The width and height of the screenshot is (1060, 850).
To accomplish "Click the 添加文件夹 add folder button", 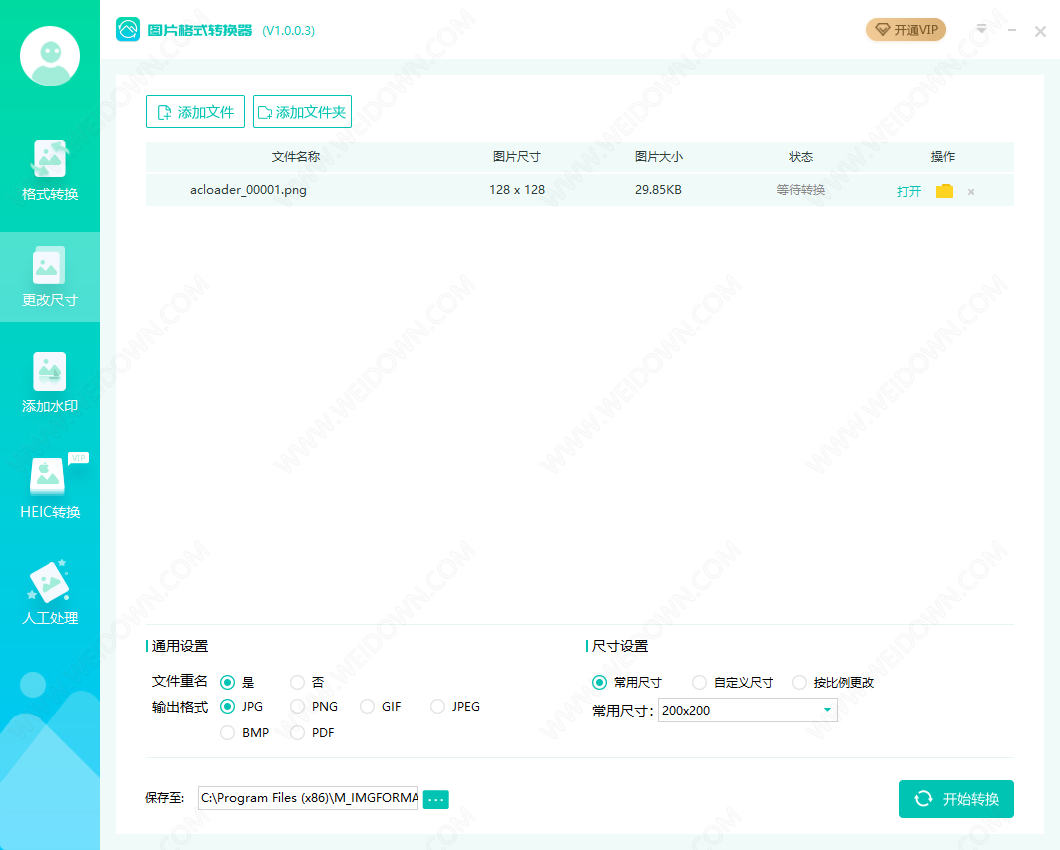I will [302, 112].
